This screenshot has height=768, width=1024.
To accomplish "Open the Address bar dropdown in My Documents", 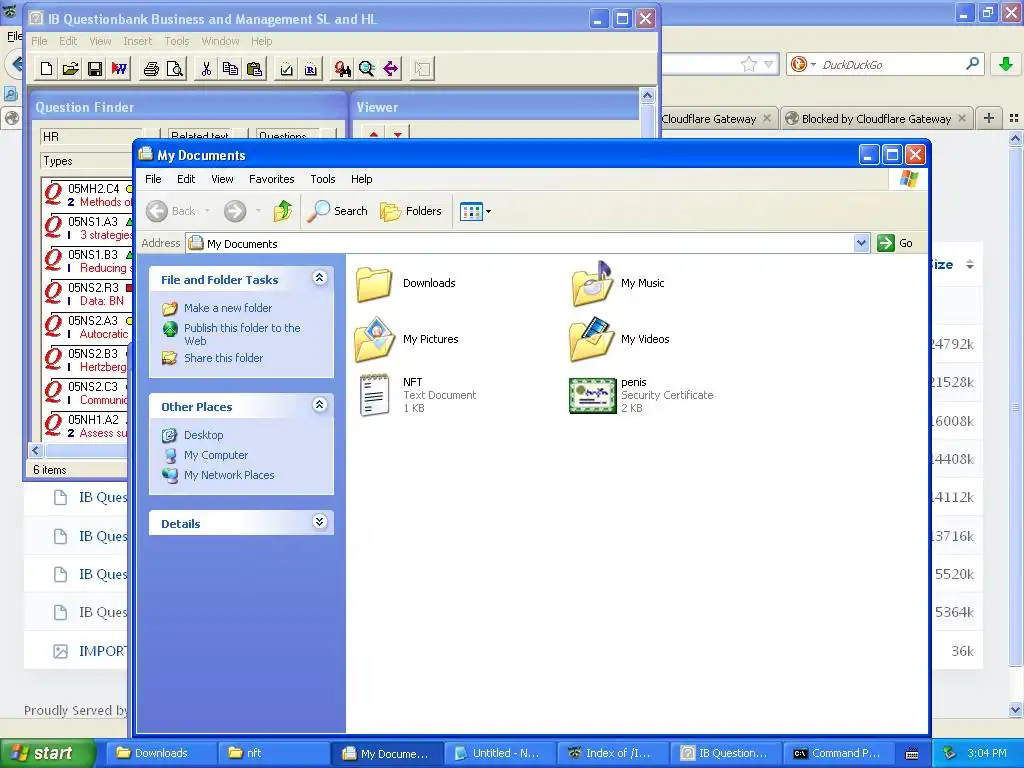I will click(x=861, y=244).
